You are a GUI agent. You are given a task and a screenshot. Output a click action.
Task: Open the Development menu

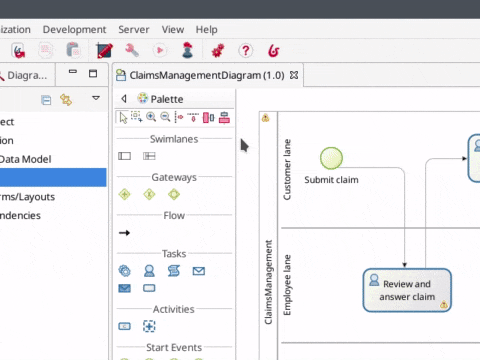(x=74, y=29)
